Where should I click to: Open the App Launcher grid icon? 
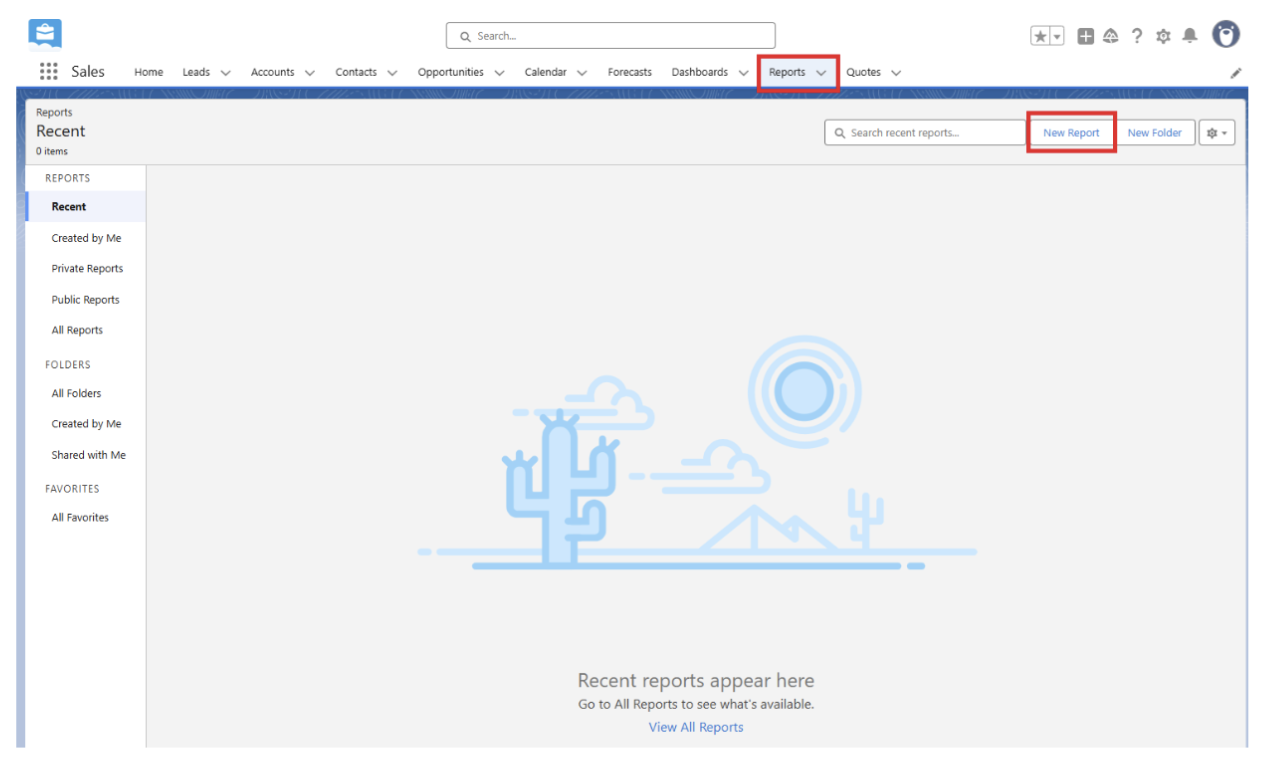(x=48, y=72)
